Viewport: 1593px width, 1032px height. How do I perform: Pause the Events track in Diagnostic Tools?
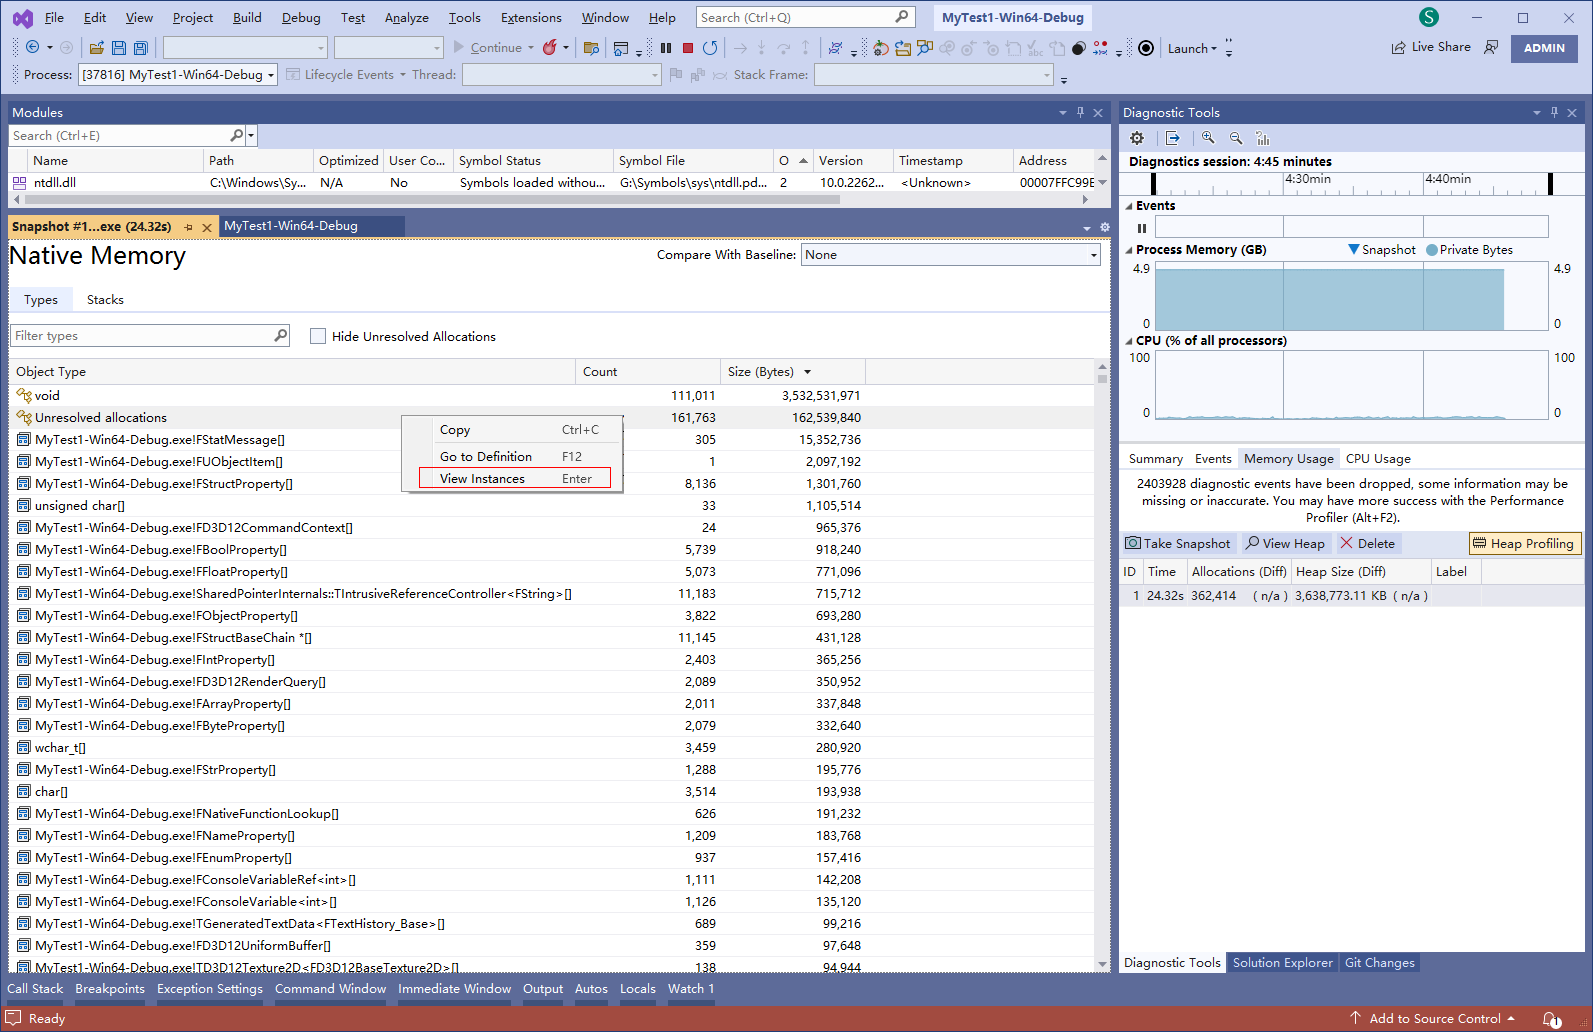click(1142, 228)
